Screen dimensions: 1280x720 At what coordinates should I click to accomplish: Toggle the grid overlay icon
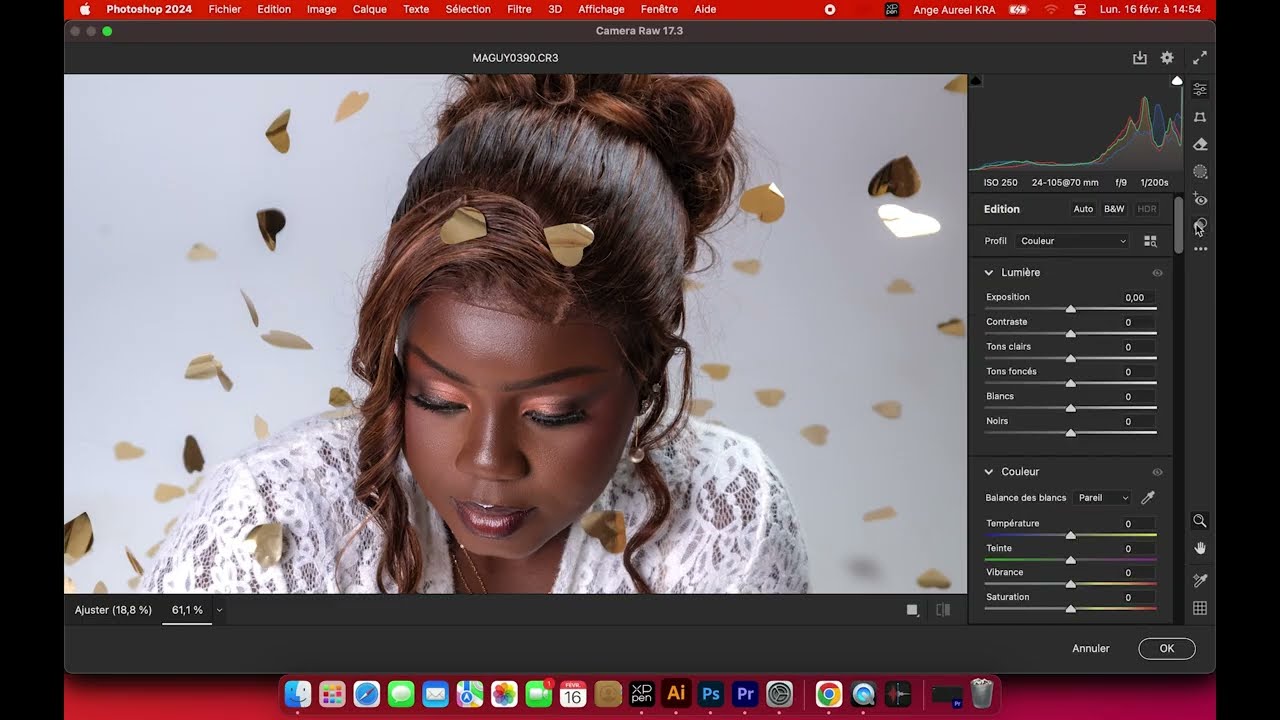point(1200,608)
